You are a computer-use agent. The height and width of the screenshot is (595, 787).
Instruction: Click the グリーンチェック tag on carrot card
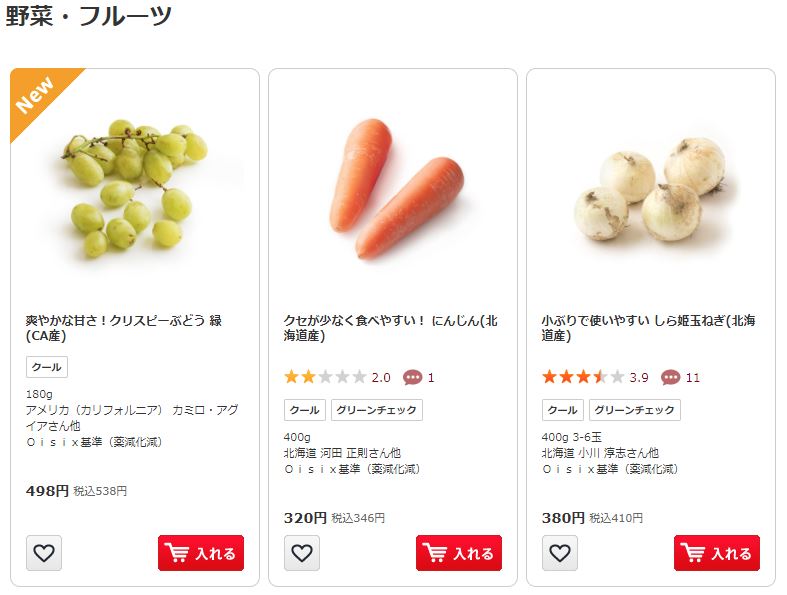[x=376, y=410]
